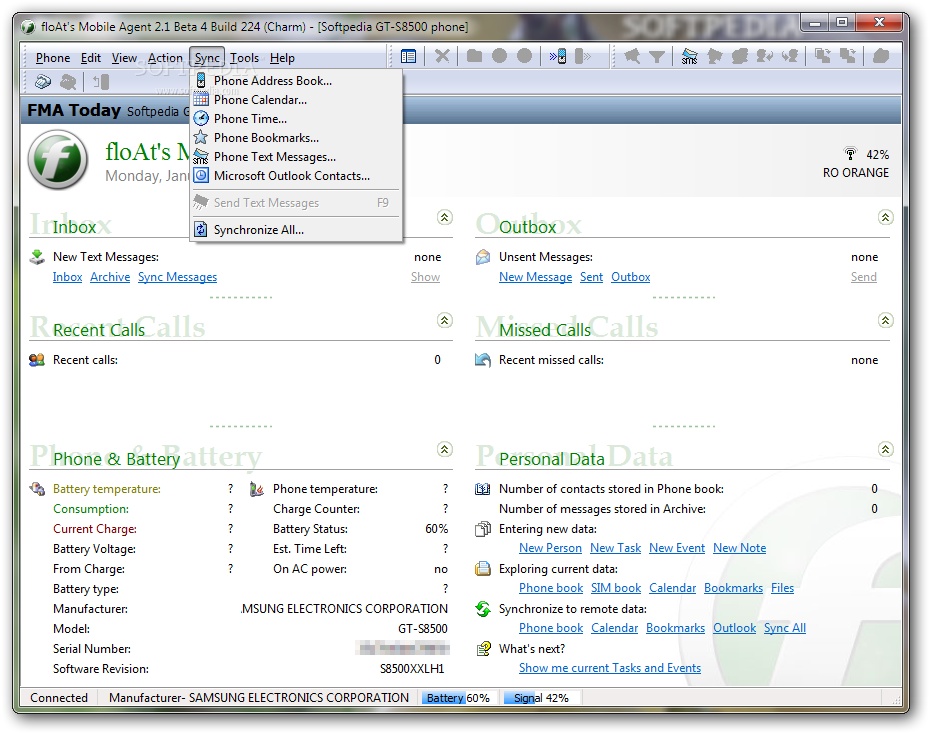
Task: Click the New Message link
Action: coord(536,277)
